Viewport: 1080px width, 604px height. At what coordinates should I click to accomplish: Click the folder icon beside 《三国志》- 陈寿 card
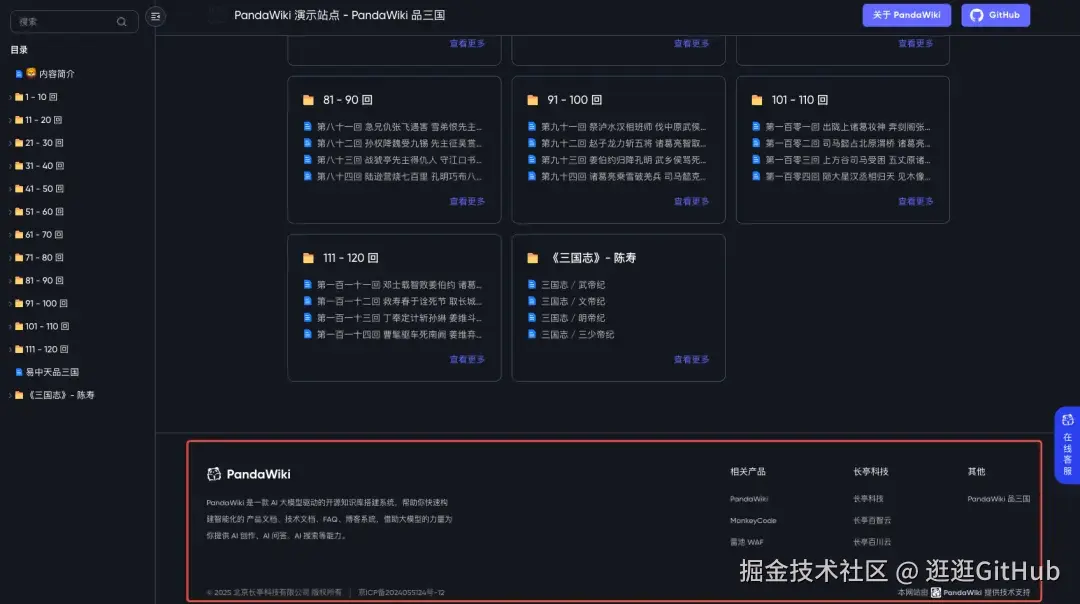533,257
